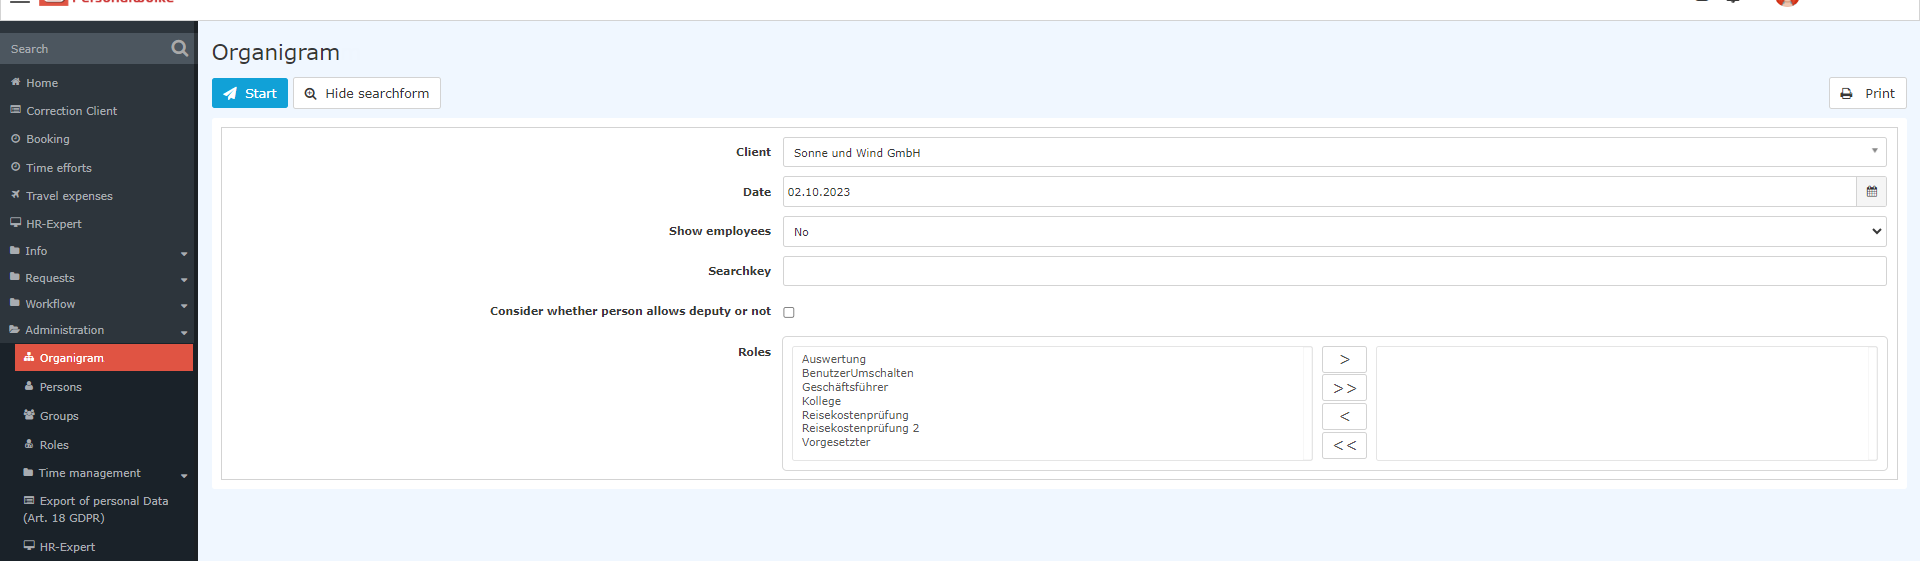
Task: Click the Booking clock icon
Action: pos(15,139)
